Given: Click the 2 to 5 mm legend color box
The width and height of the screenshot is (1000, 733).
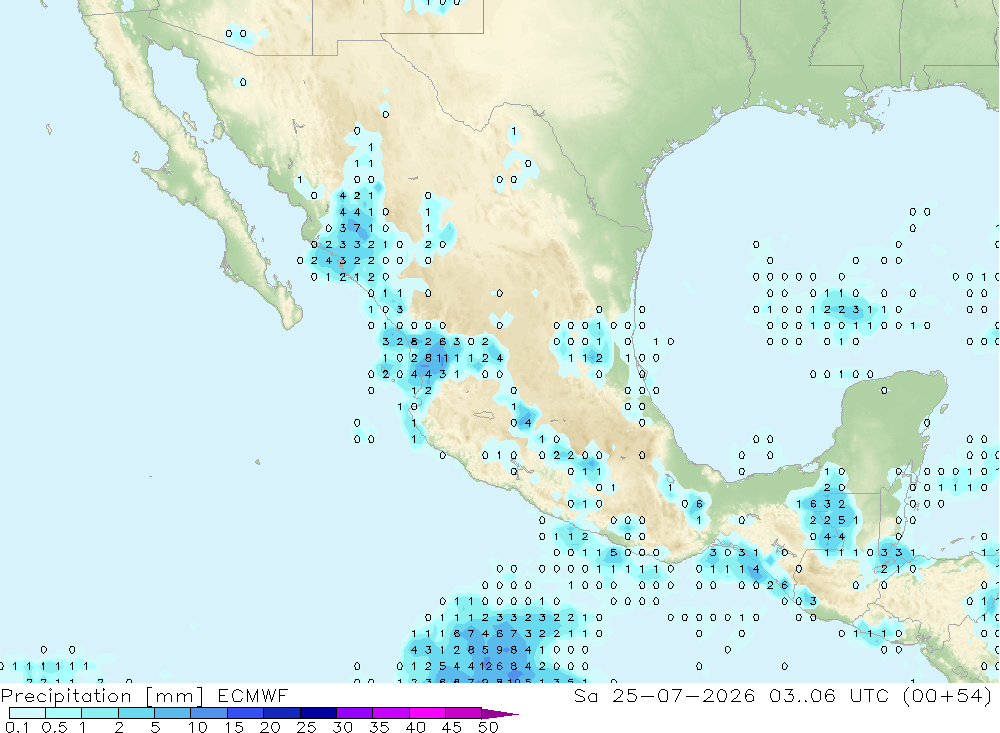Looking at the screenshot, I should coord(136,713).
